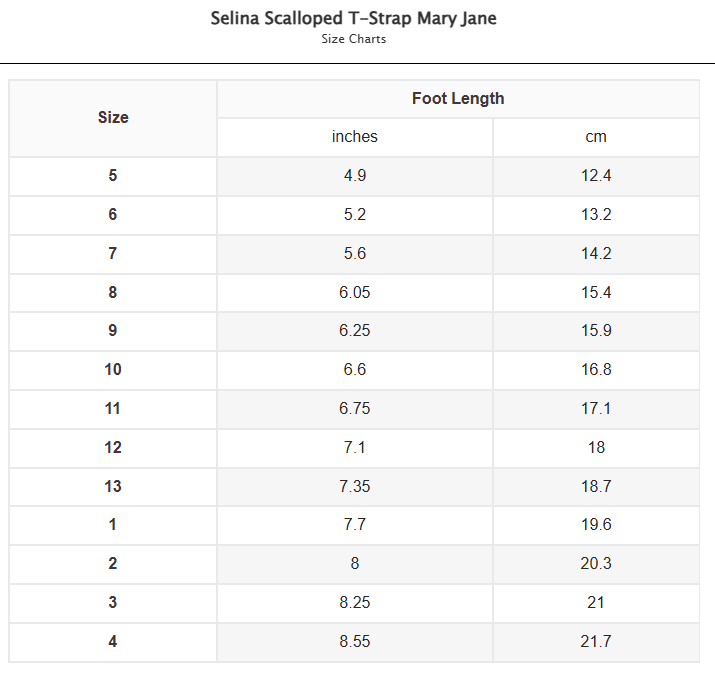Click the 15.9 cm value
Viewport: 715px width, 677px height.
(x=596, y=331)
